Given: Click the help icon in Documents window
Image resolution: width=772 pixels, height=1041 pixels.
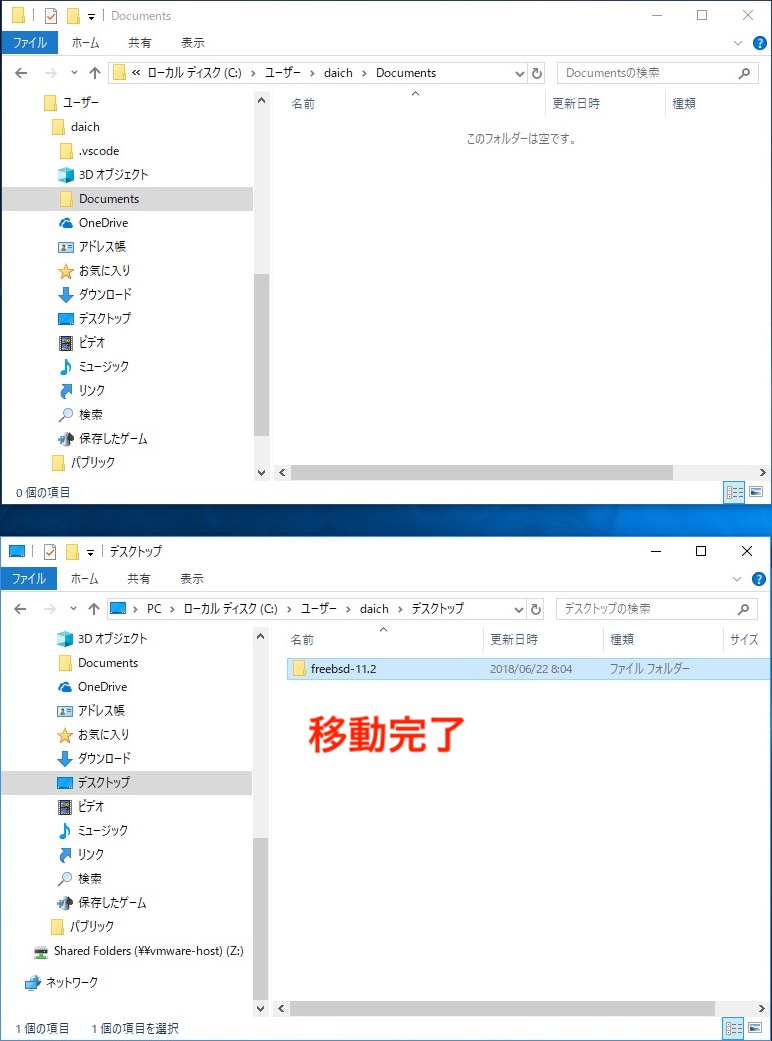Looking at the screenshot, I should coord(759,43).
